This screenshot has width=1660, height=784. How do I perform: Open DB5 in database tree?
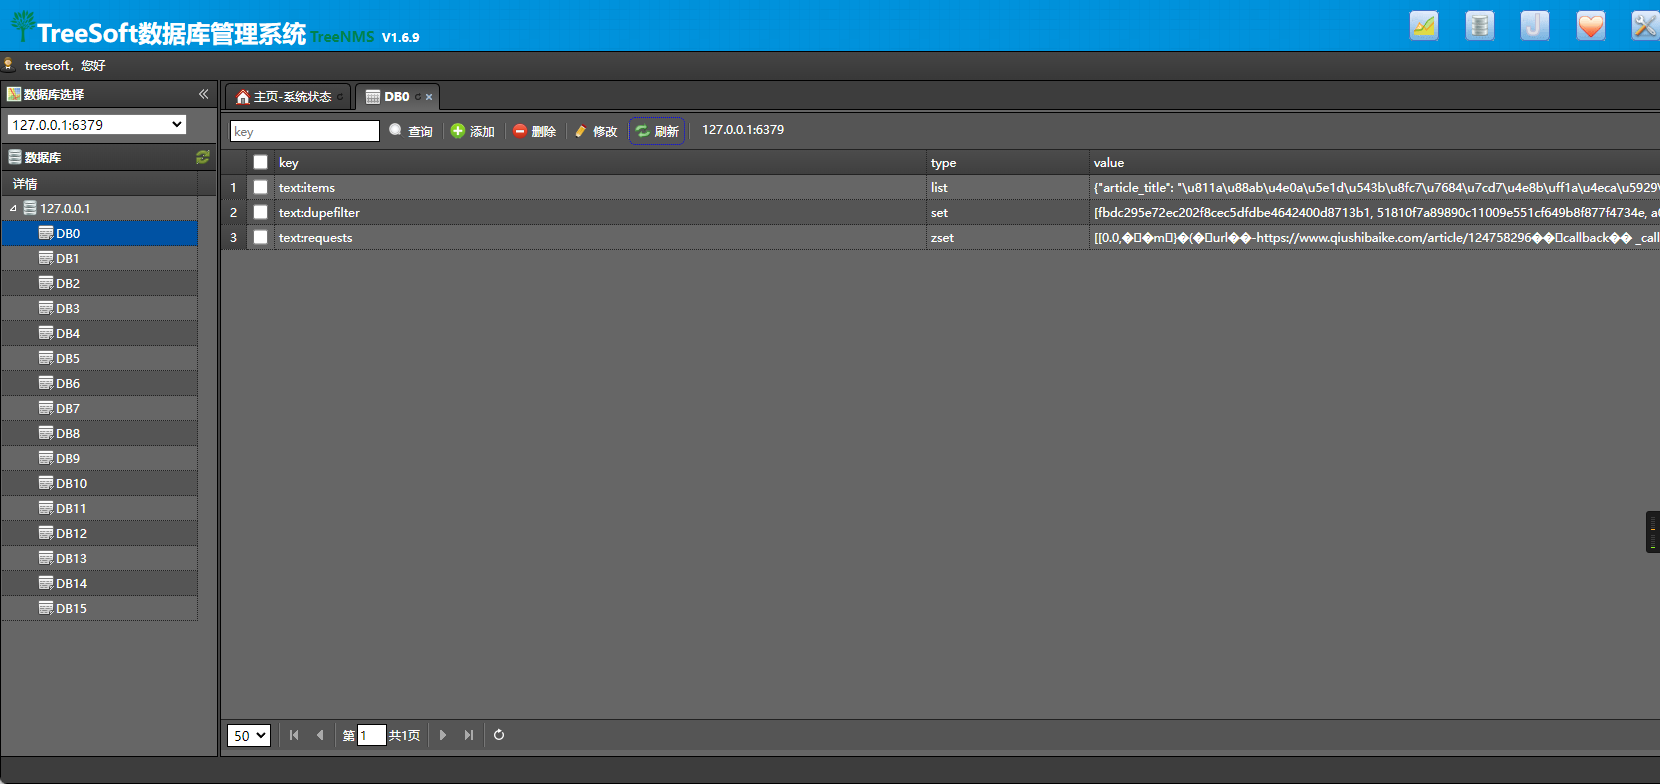[x=99, y=358]
